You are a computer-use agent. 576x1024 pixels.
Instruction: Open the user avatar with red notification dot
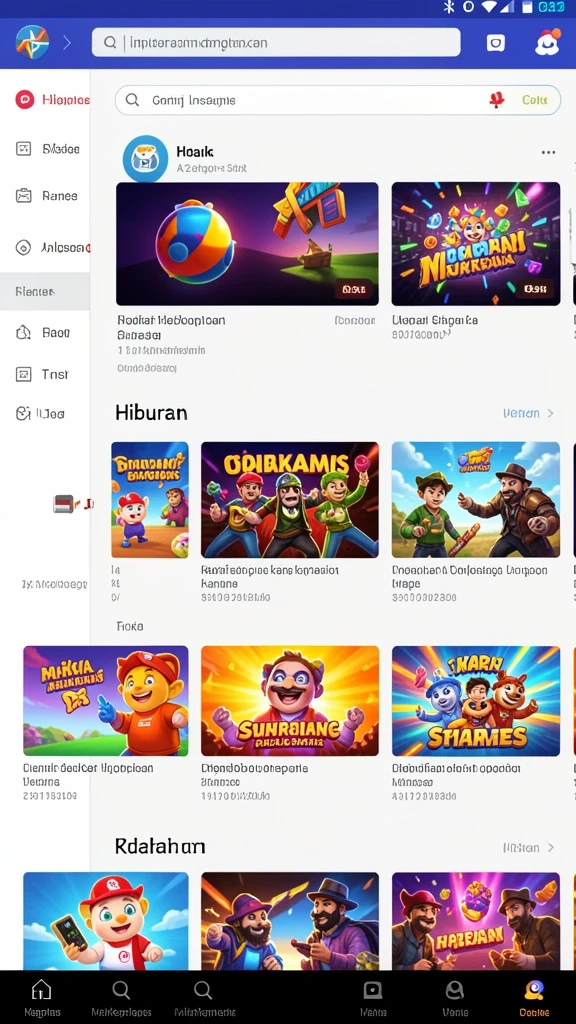click(547, 42)
